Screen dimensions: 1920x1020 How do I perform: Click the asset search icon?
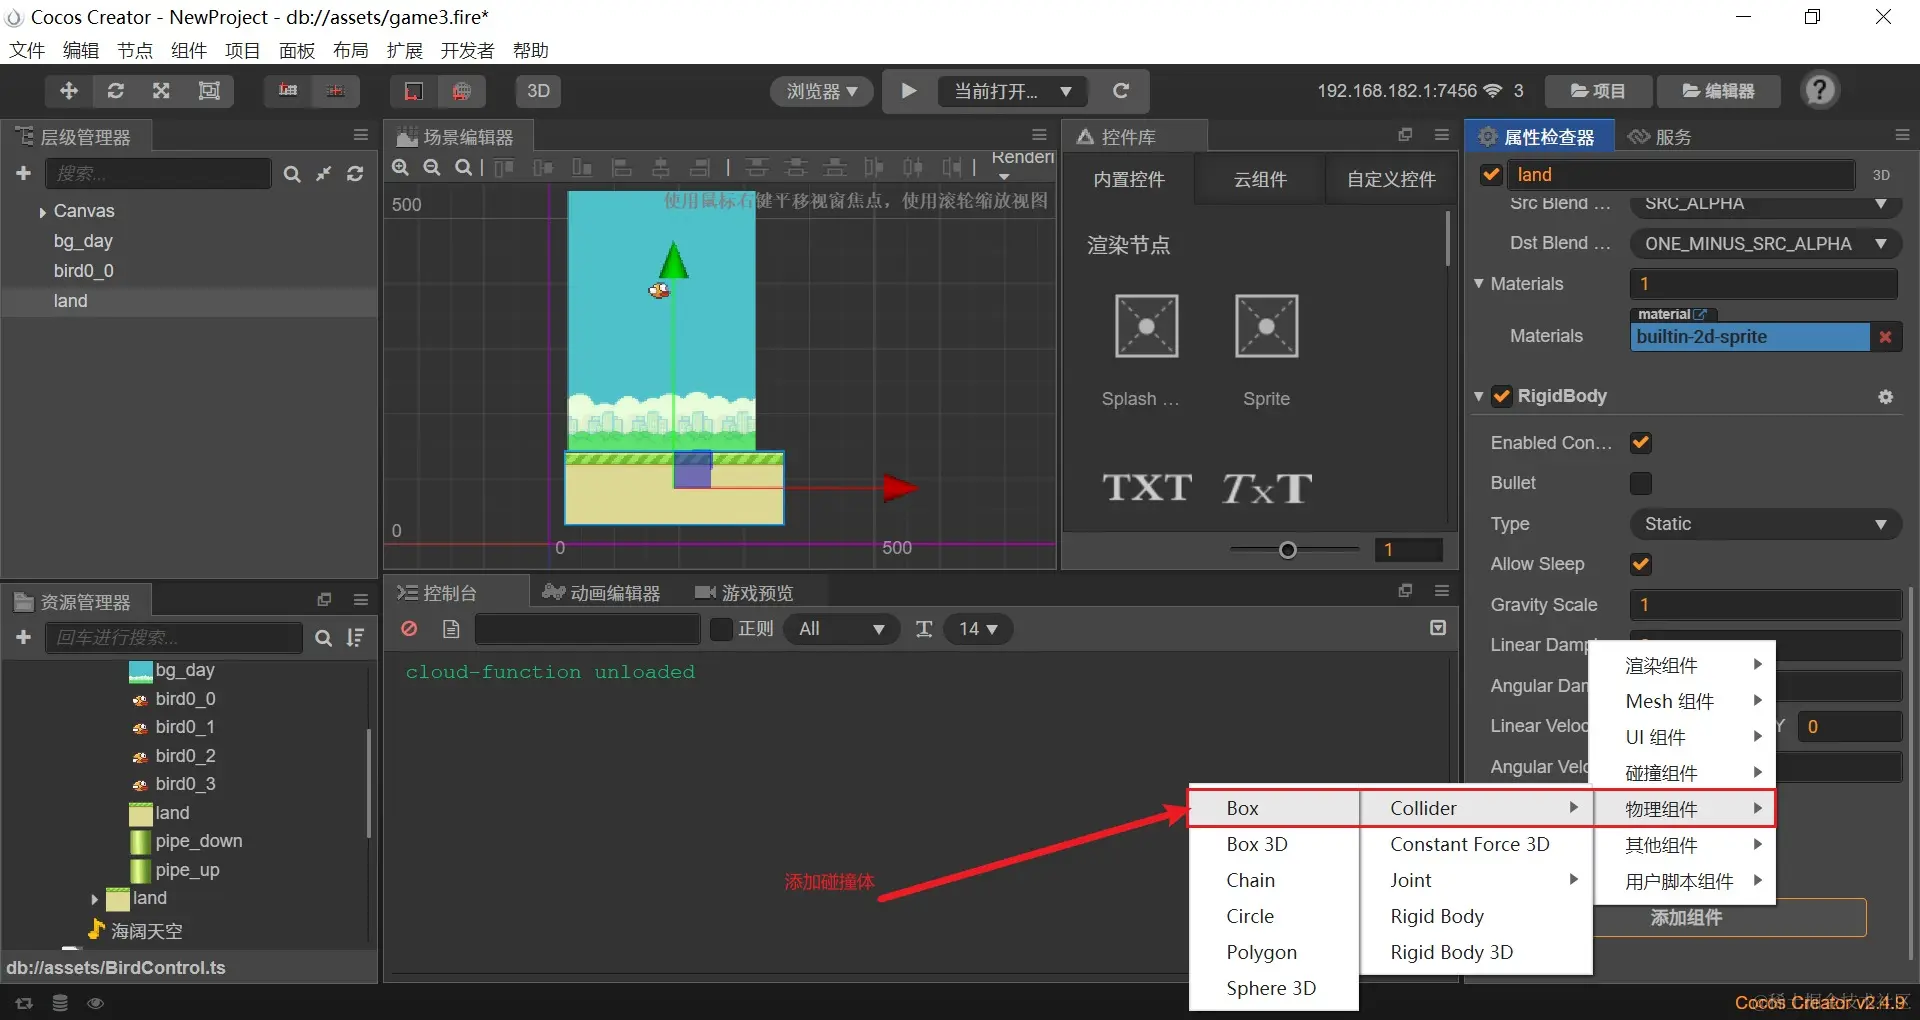pos(323,638)
